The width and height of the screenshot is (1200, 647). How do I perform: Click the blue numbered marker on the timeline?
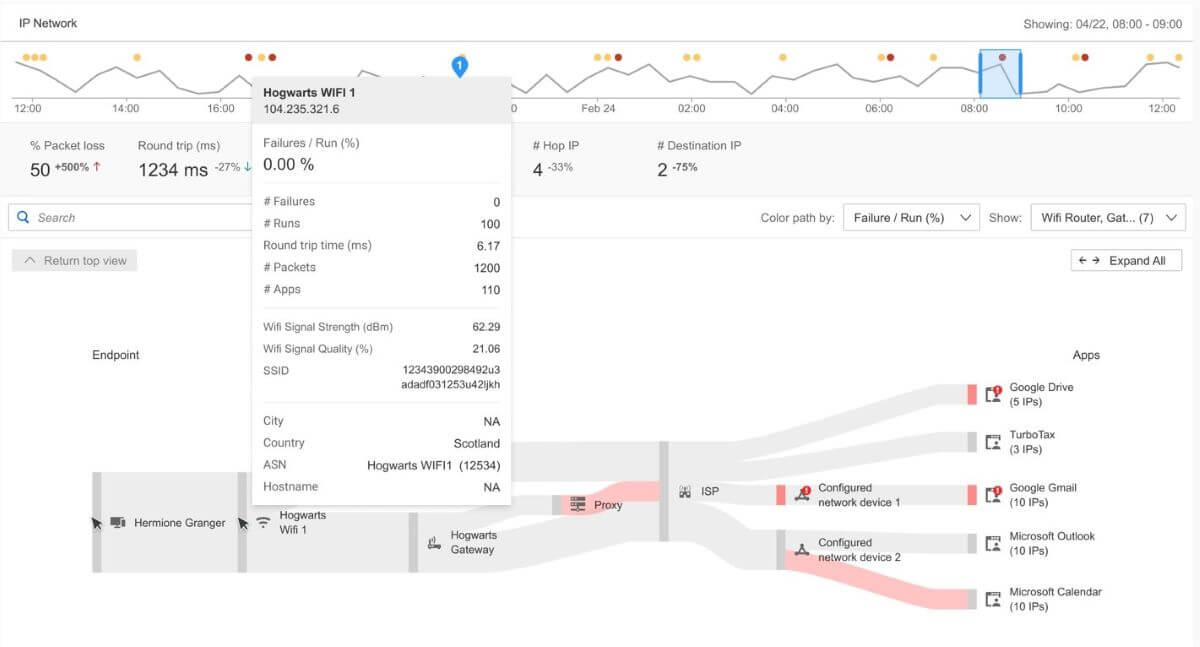click(460, 66)
